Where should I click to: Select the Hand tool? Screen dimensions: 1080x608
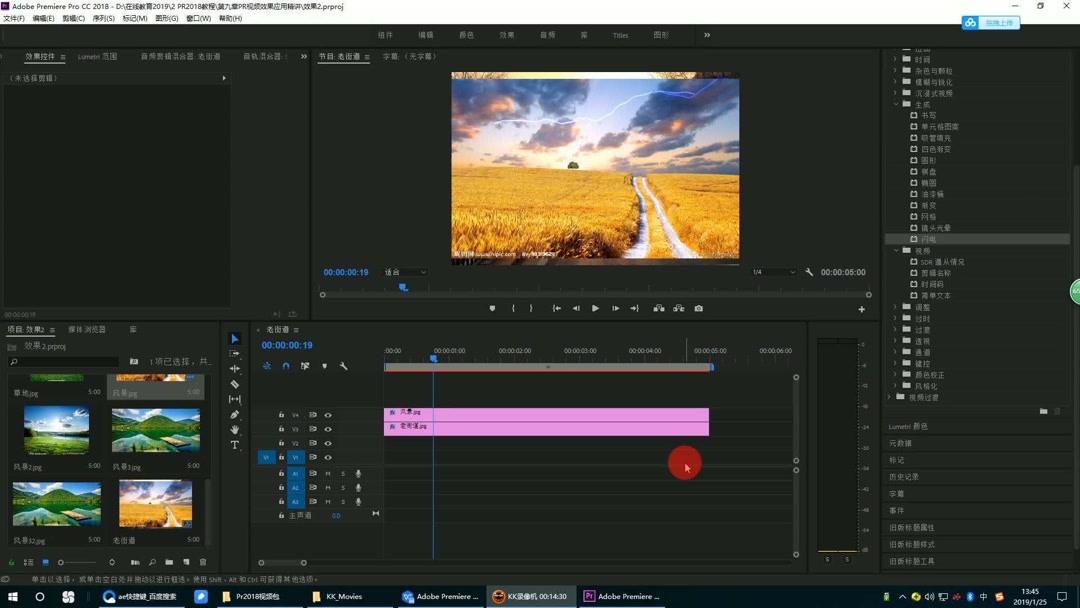pyautogui.click(x=235, y=430)
